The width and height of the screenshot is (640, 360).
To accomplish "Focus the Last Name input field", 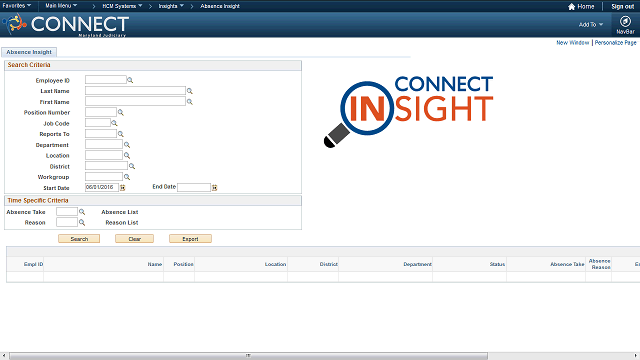I will tap(135, 91).
